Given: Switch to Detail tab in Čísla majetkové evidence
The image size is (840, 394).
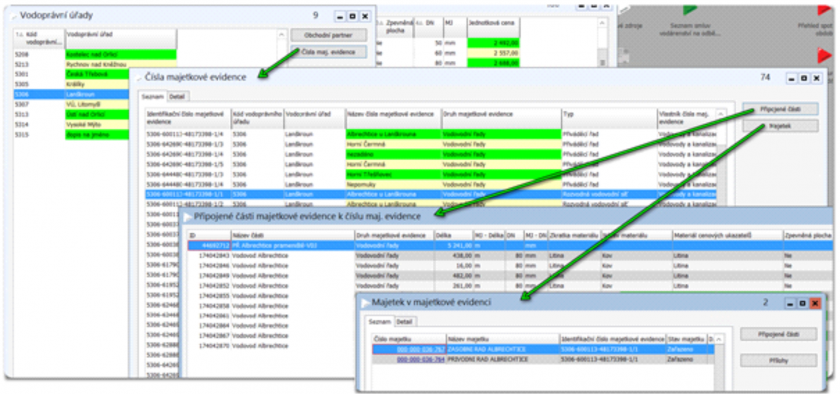Looking at the screenshot, I should click(x=177, y=96).
